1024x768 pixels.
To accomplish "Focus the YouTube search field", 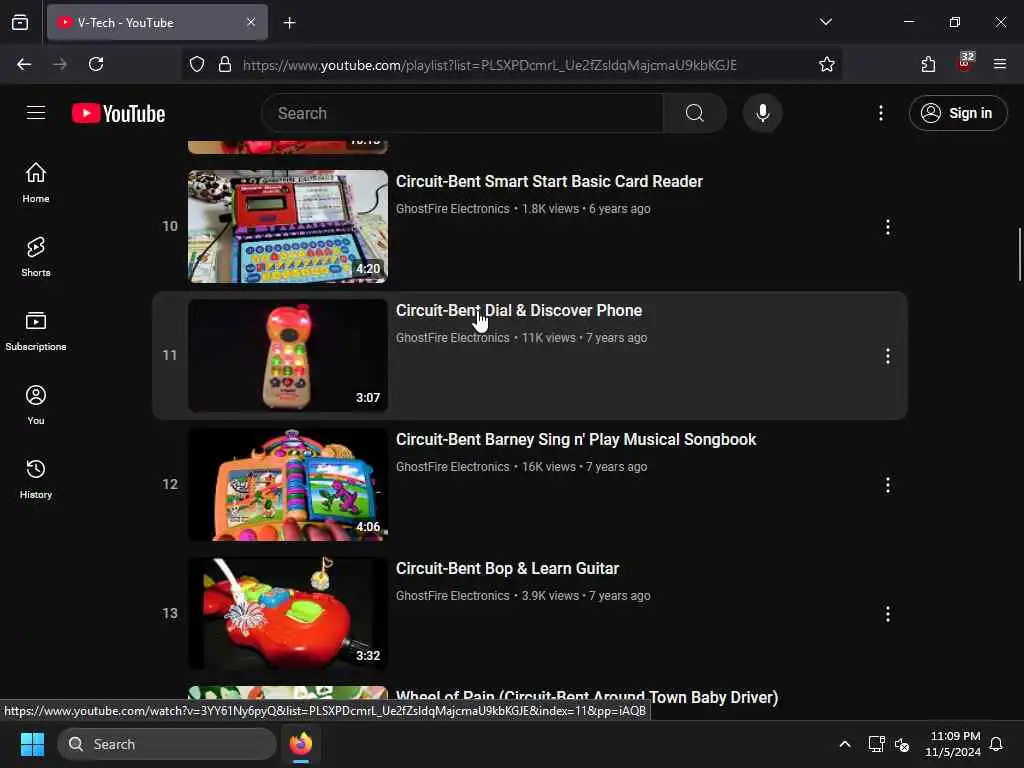I will point(462,113).
